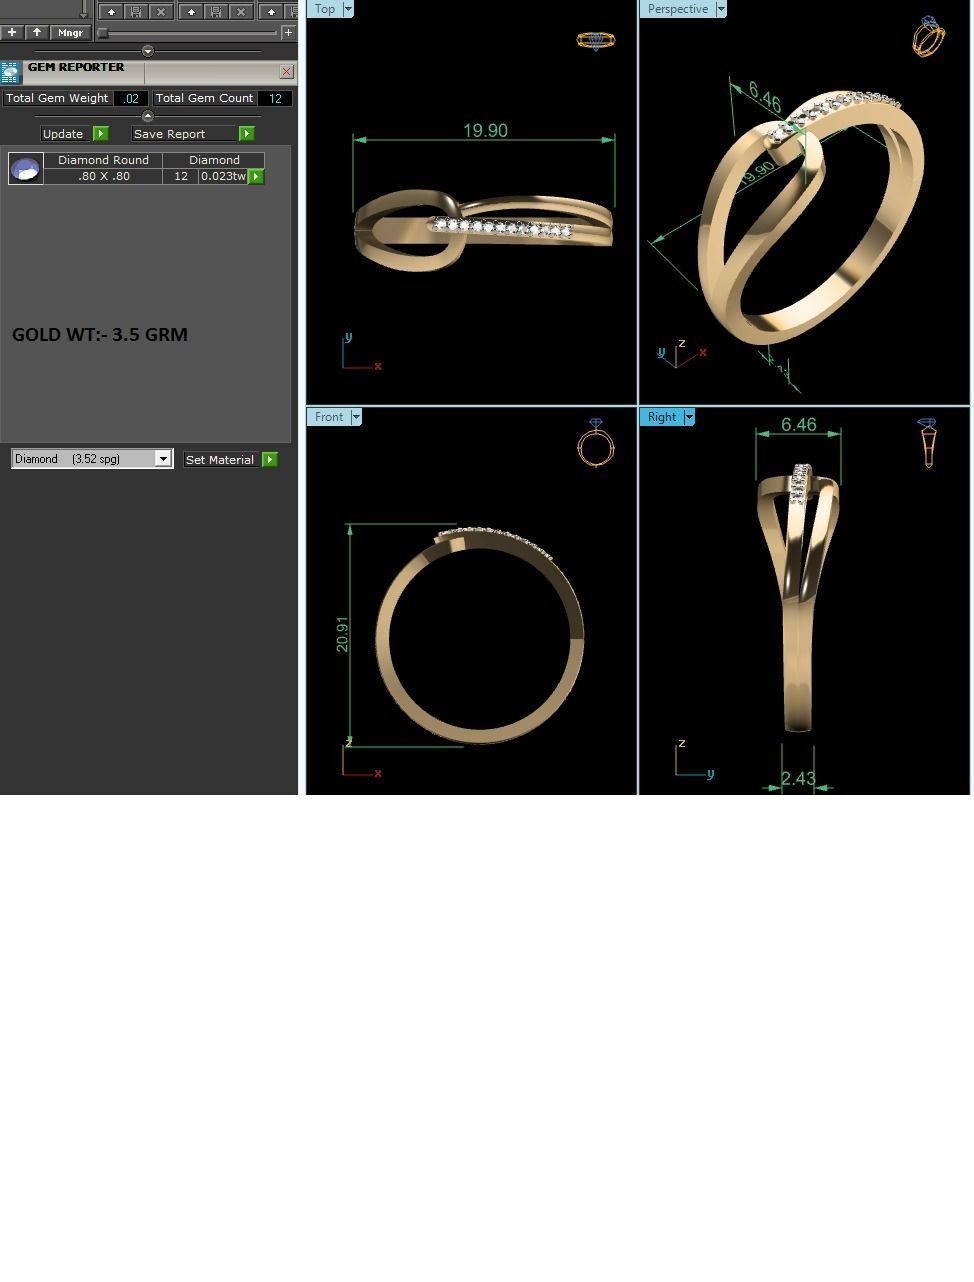974x1282 pixels.
Task: Click the GOLD WT:- 3.5 GRM text
Action: (x=100, y=335)
